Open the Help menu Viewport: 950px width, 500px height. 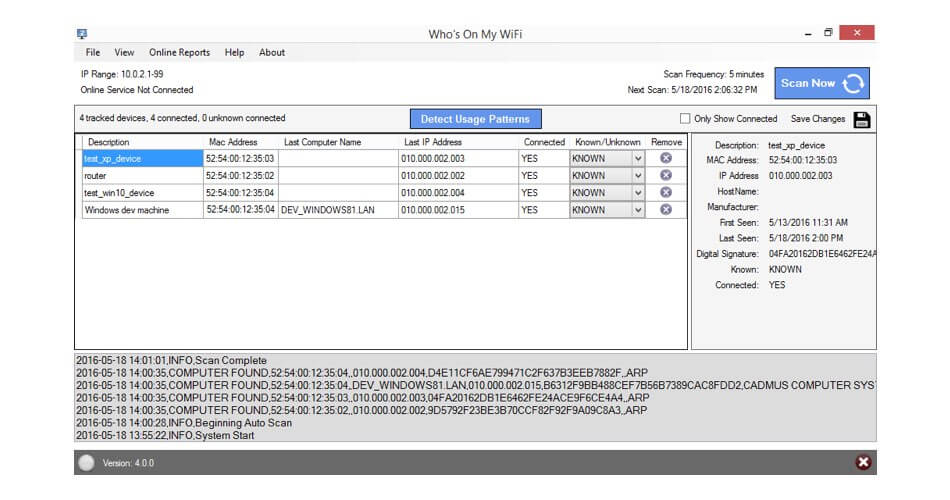234,52
